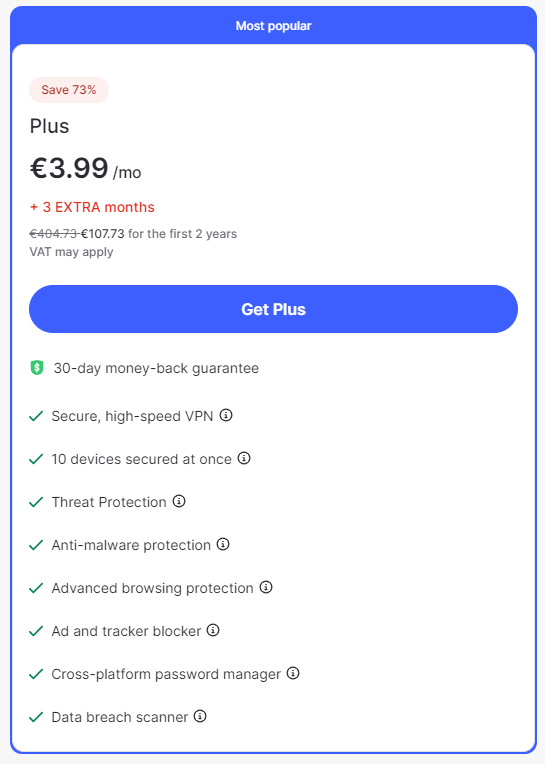Viewport: 545px width, 764px height.
Task: Click the Get Plus button
Action: pos(273,309)
